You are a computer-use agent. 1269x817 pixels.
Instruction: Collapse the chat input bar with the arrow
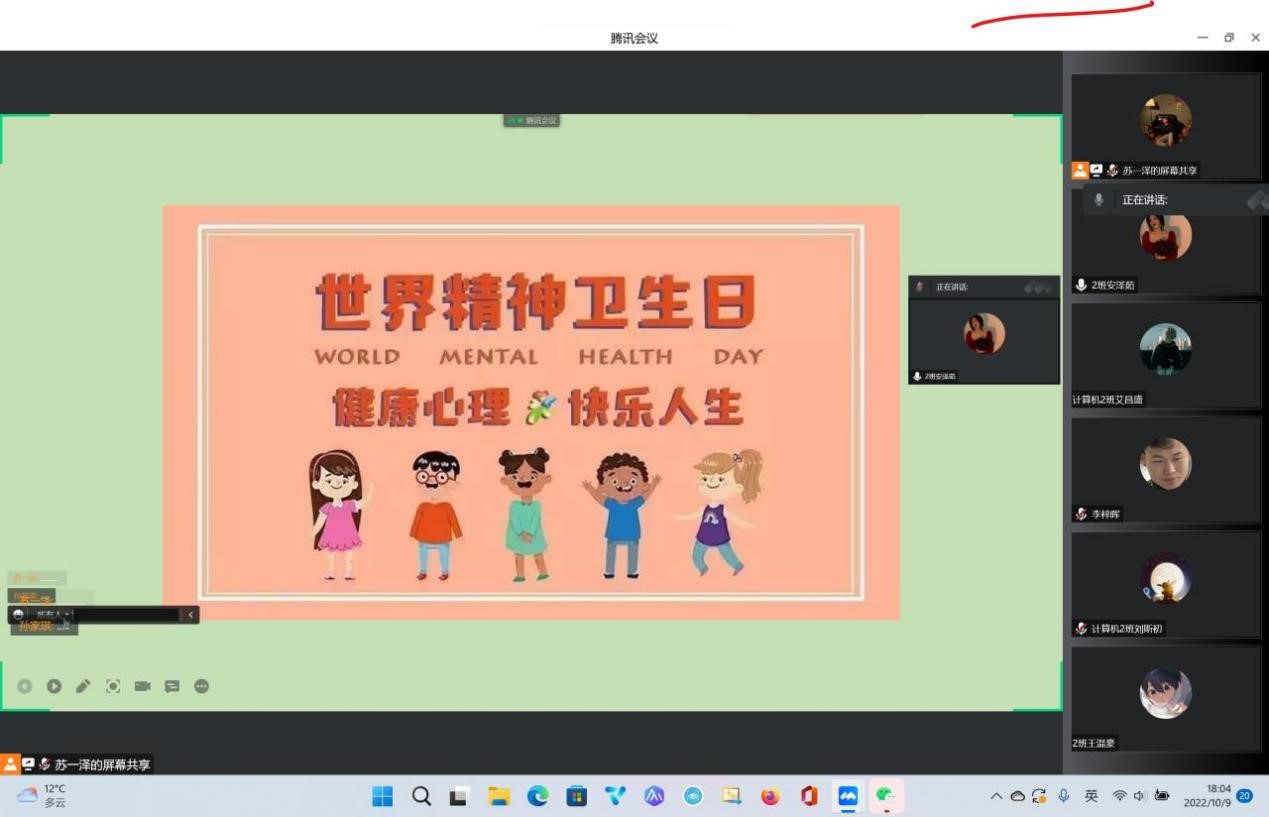tap(191, 614)
